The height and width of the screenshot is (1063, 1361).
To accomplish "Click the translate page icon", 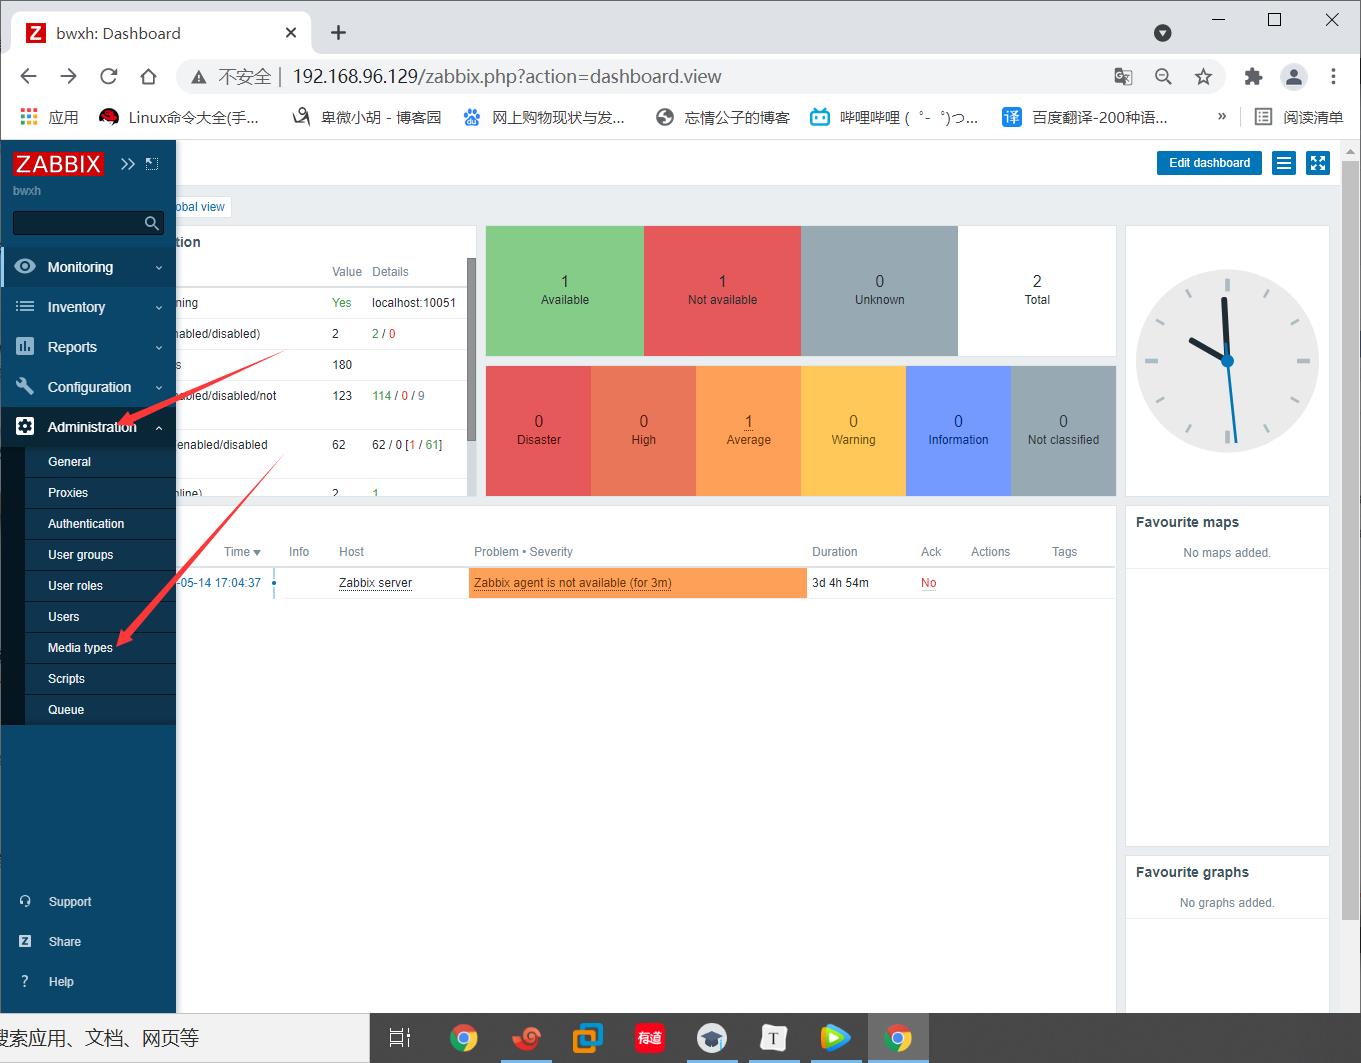I will (x=1123, y=76).
